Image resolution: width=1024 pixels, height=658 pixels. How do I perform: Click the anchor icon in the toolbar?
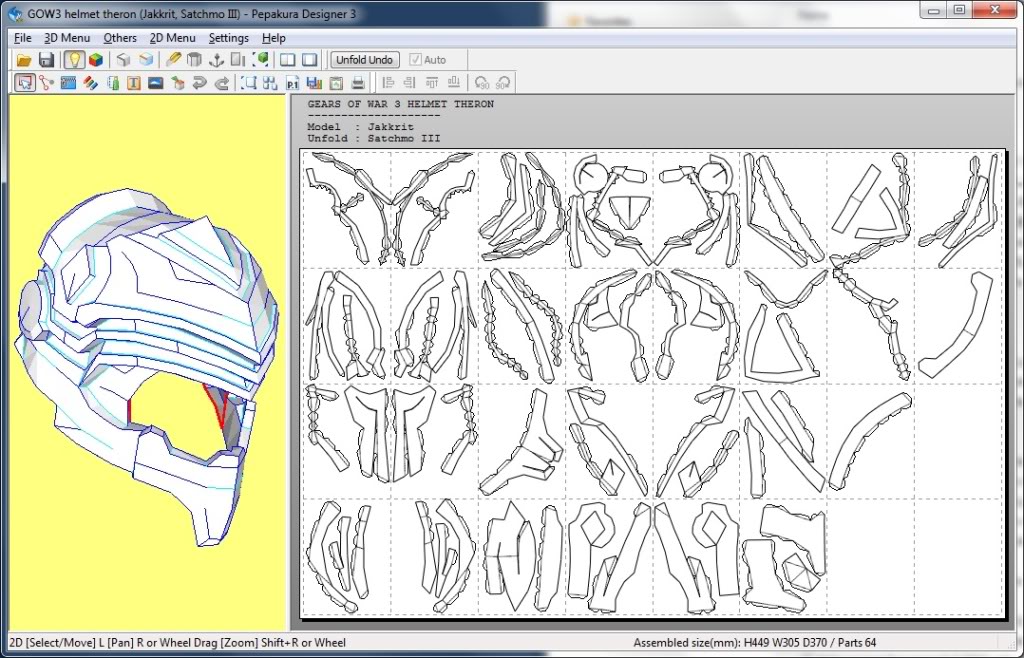[x=216, y=60]
